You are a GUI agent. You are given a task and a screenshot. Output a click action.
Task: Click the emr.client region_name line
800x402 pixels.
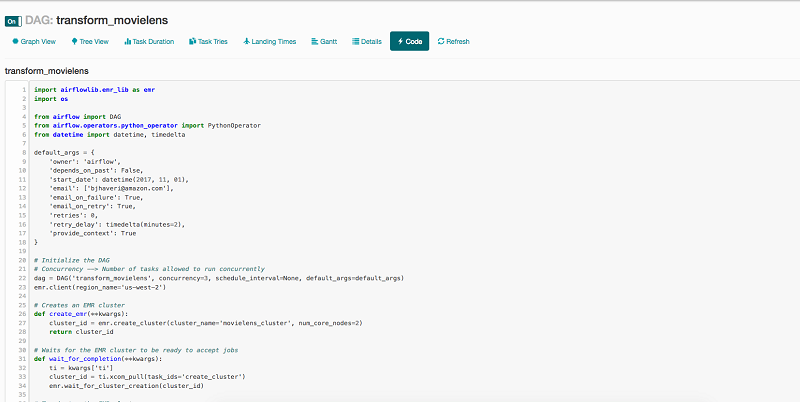[x=100, y=287]
